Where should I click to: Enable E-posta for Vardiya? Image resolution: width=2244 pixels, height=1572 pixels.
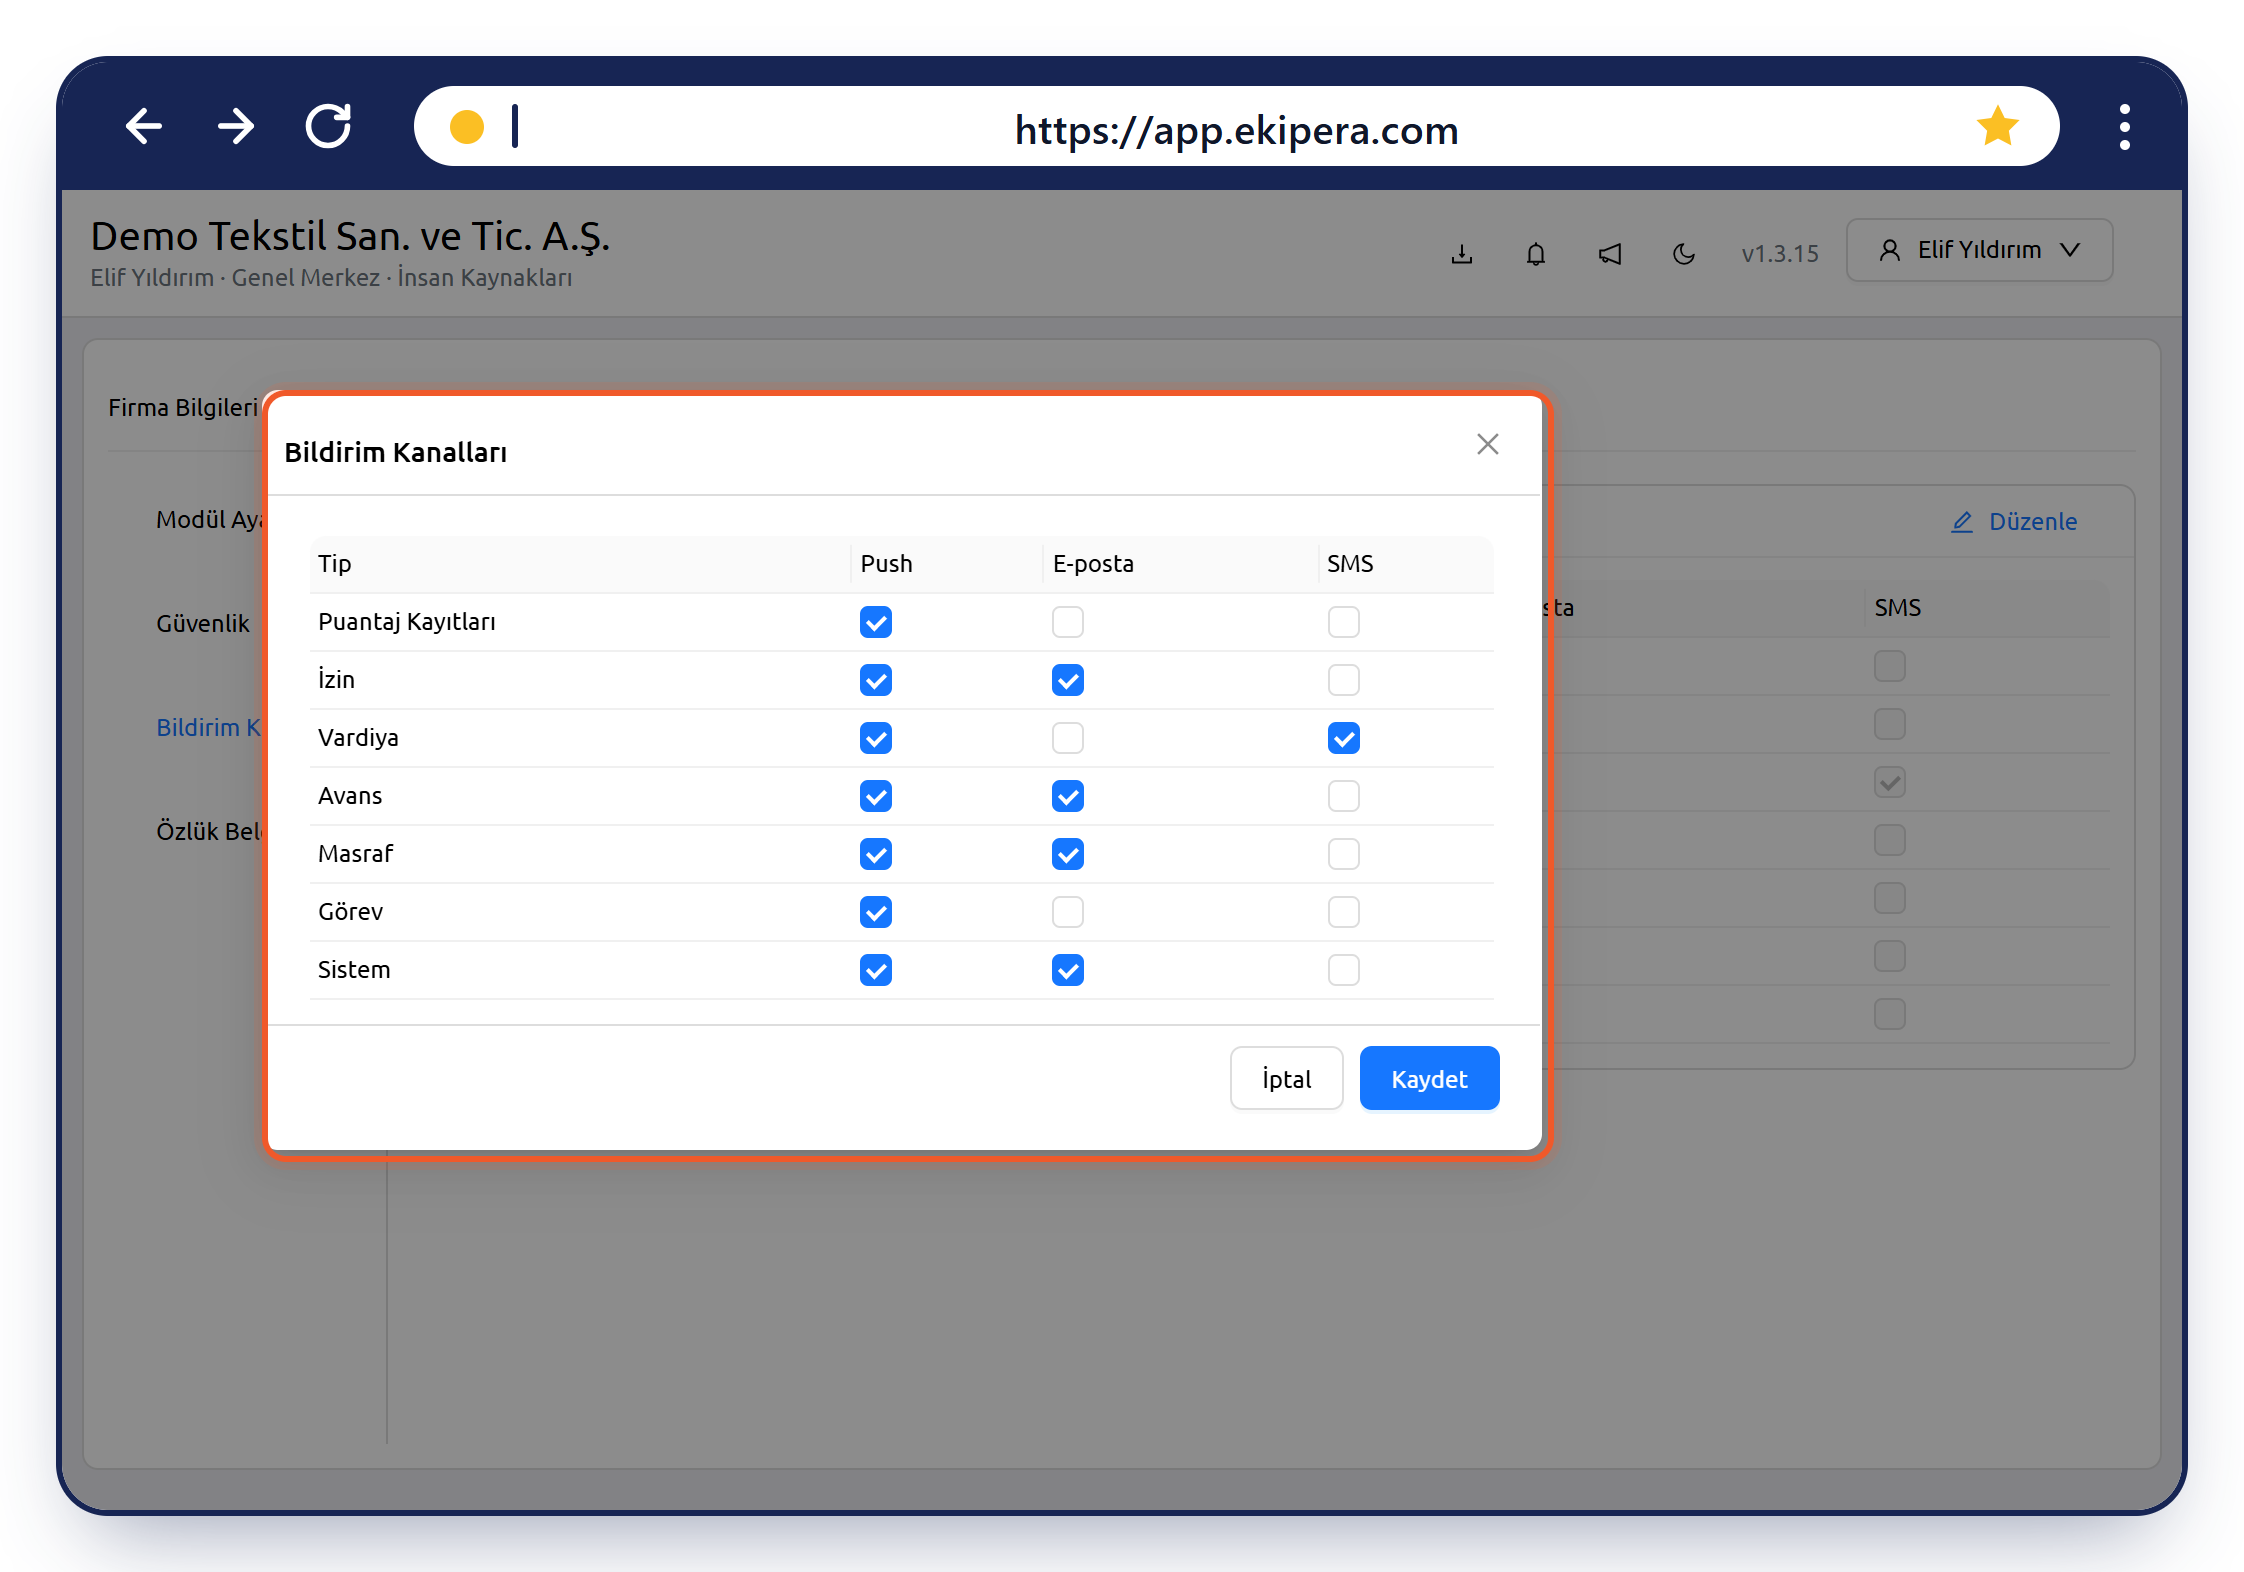pos(1068,738)
